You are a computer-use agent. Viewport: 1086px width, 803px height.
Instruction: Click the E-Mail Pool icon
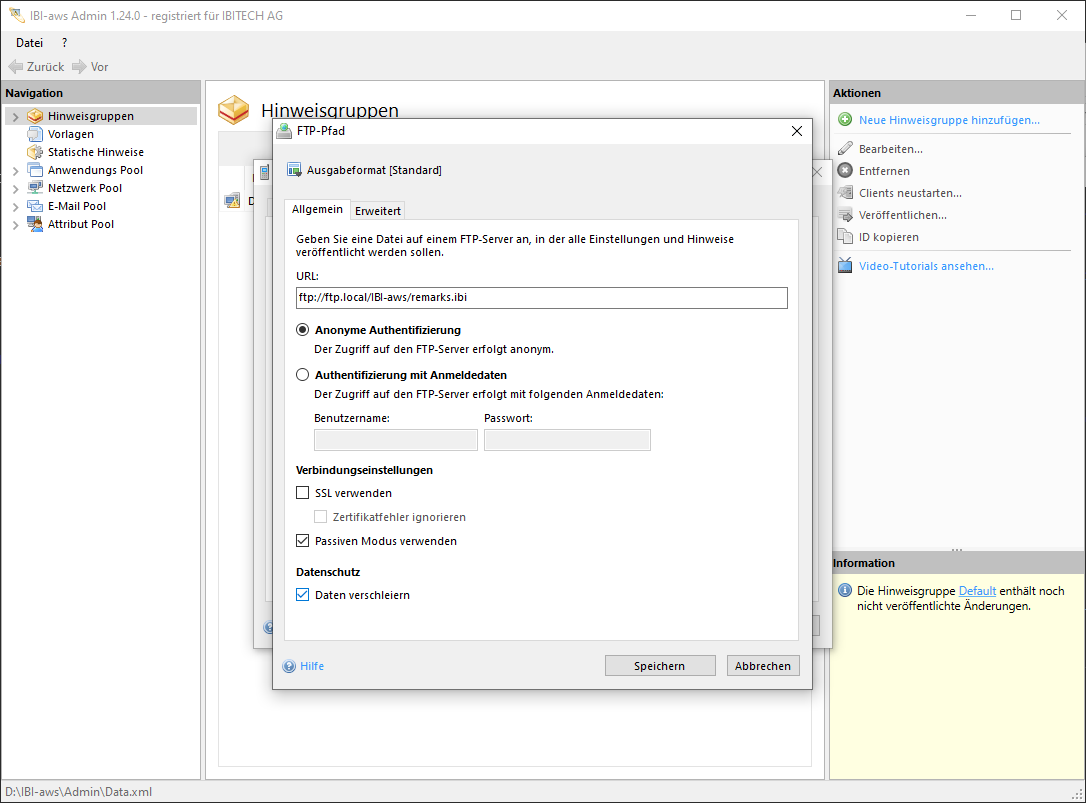point(35,206)
